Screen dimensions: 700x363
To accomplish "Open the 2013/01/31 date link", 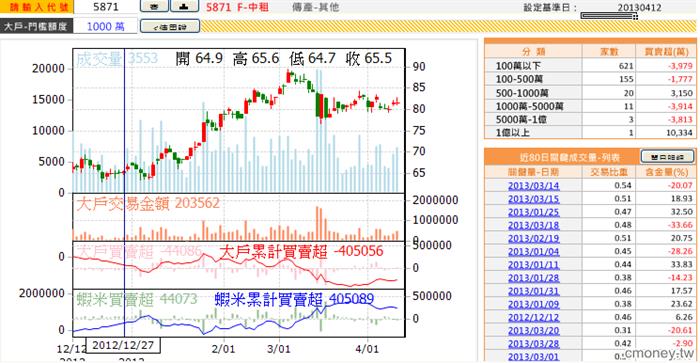I will (x=533, y=291).
